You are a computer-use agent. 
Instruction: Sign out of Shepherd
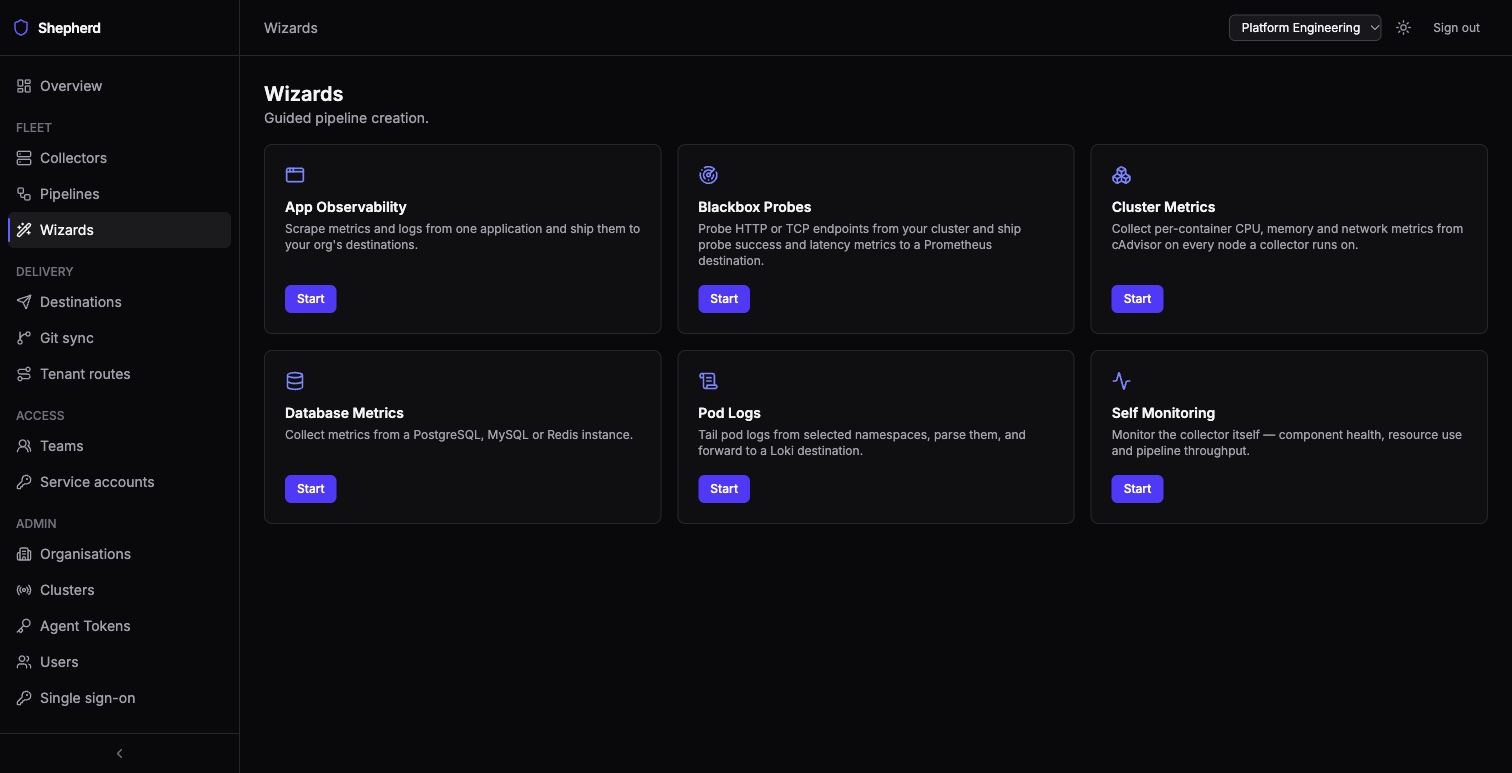pos(1456,28)
